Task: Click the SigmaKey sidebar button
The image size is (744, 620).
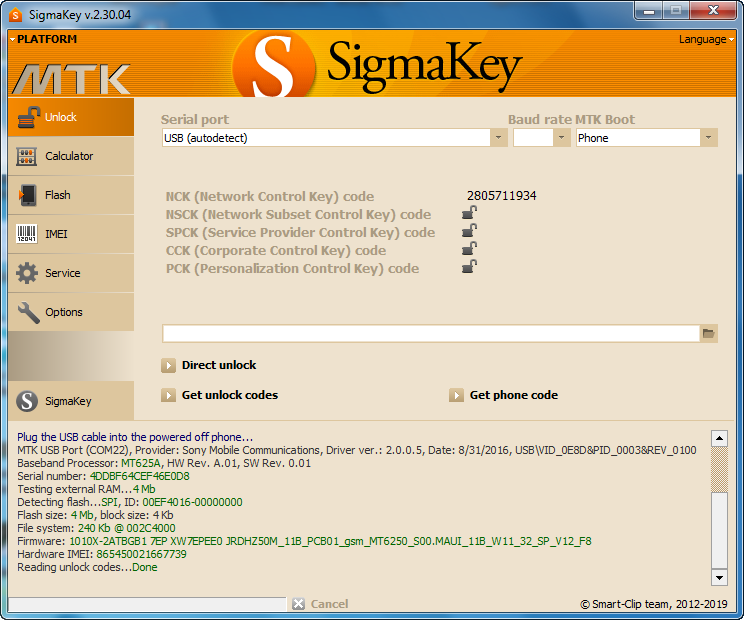Action: 71,401
